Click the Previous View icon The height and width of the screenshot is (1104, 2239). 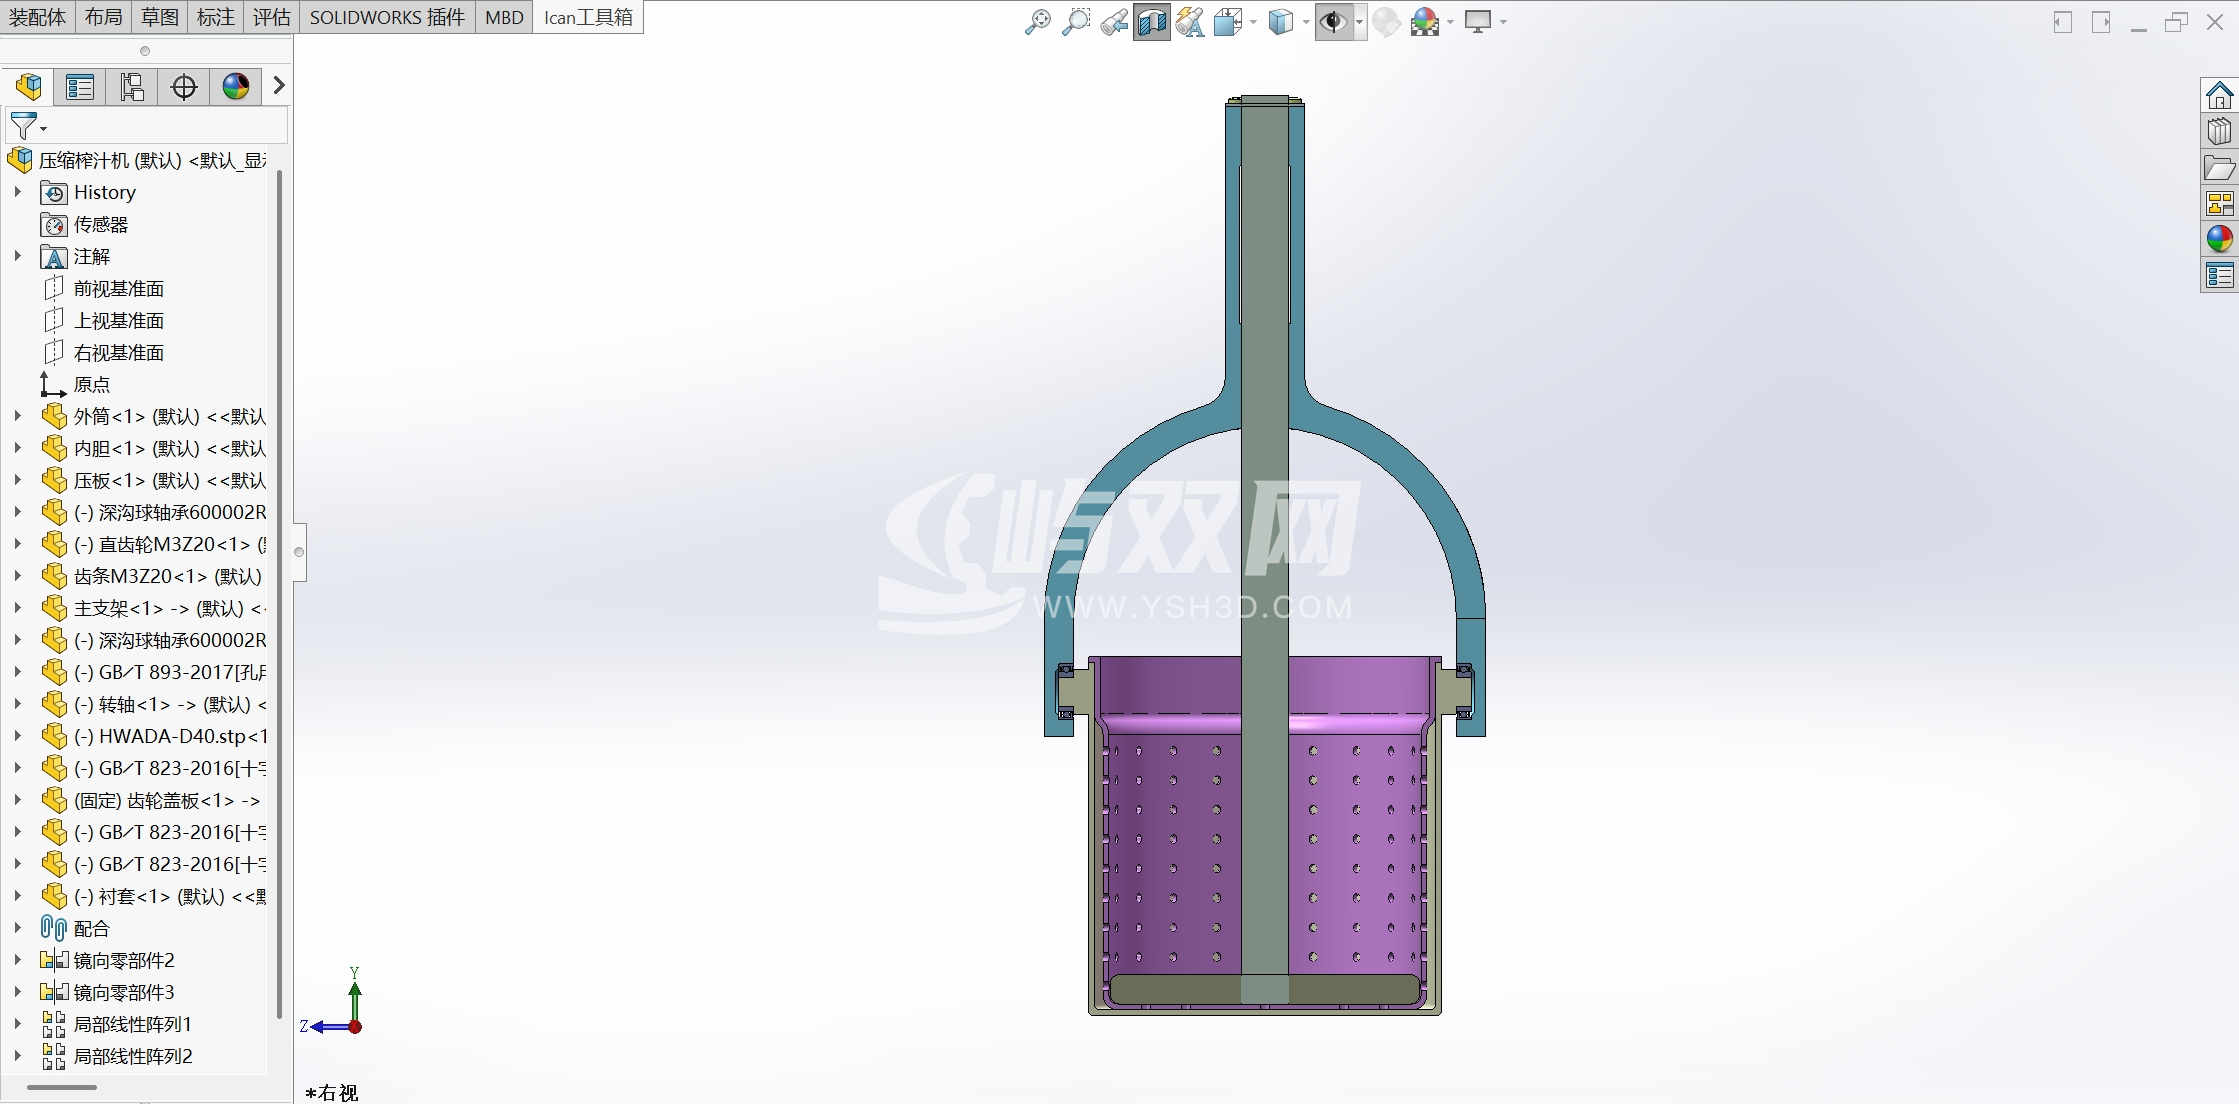(1114, 21)
